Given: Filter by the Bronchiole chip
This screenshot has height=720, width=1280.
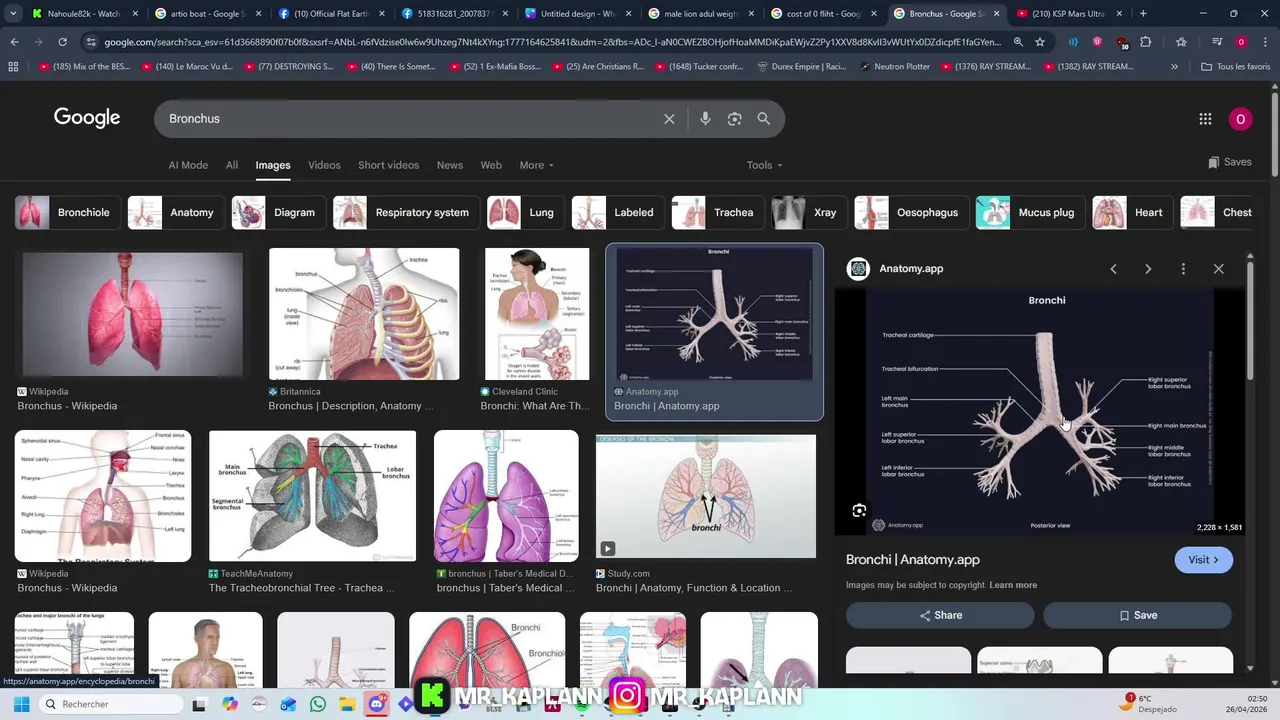Looking at the screenshot, I should [68, 212].
